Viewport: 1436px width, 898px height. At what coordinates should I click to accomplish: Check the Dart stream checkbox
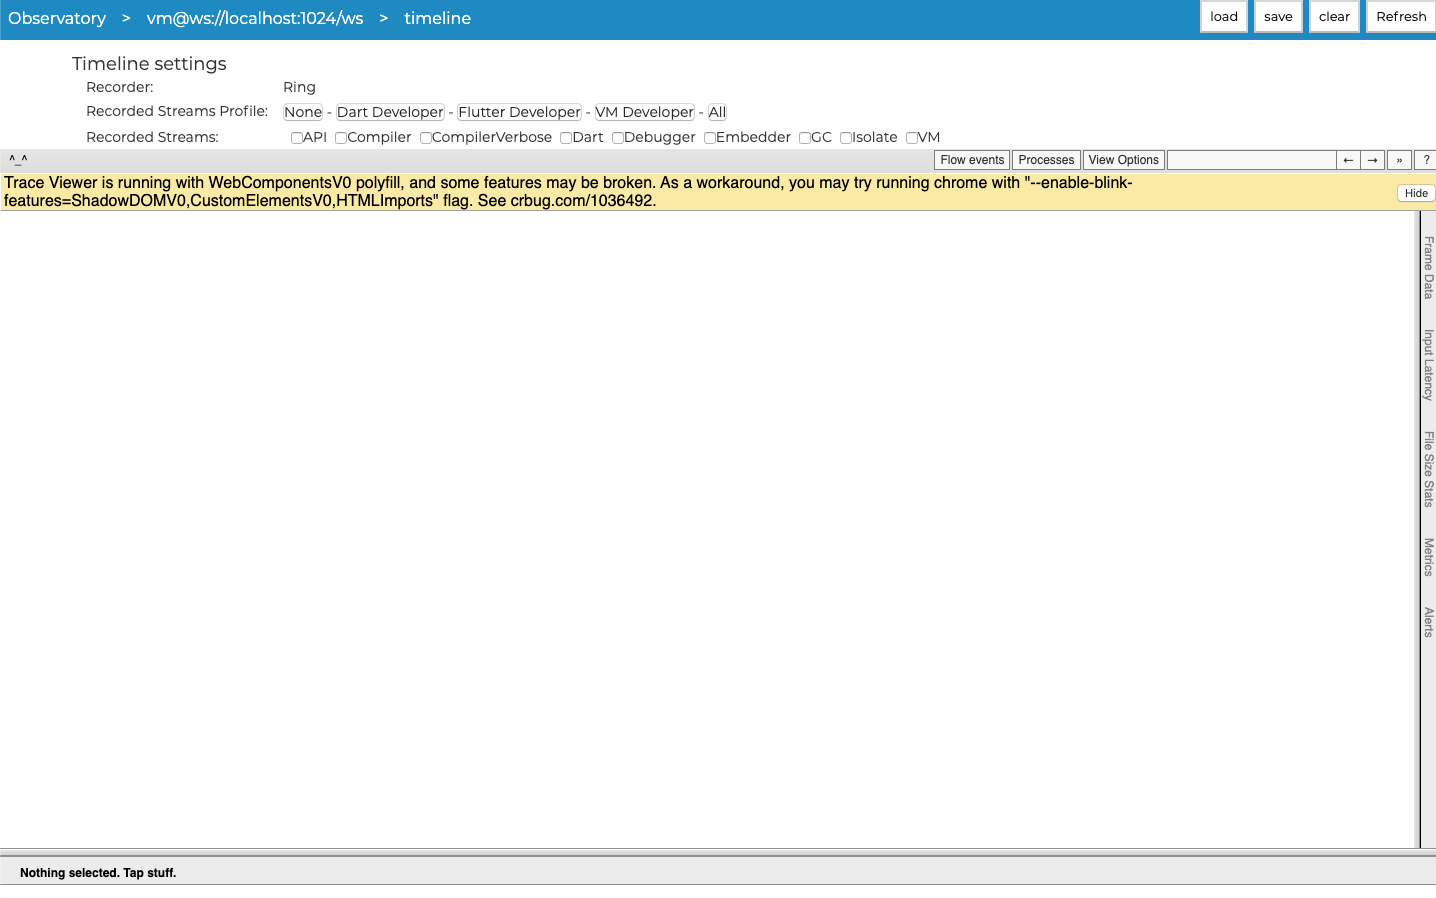[566, 137]
